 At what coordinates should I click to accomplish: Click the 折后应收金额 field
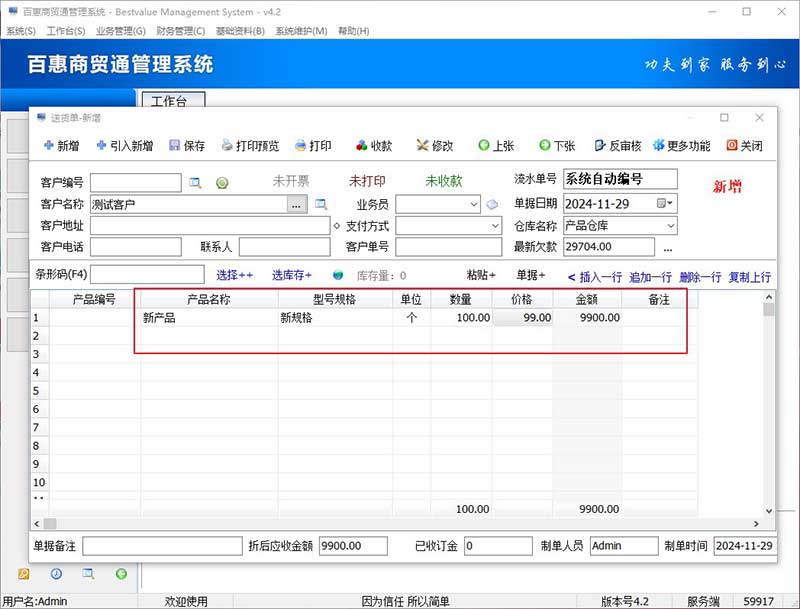click(353, 546)
